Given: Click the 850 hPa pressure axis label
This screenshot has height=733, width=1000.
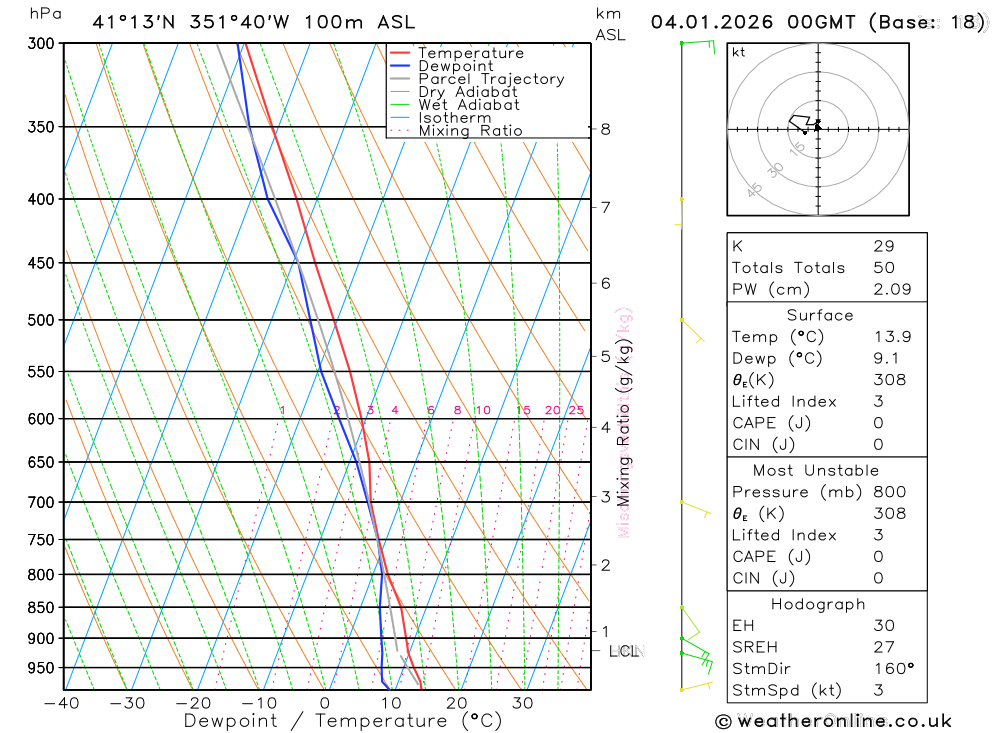Looking at the screenshot, I should point(41,608).
